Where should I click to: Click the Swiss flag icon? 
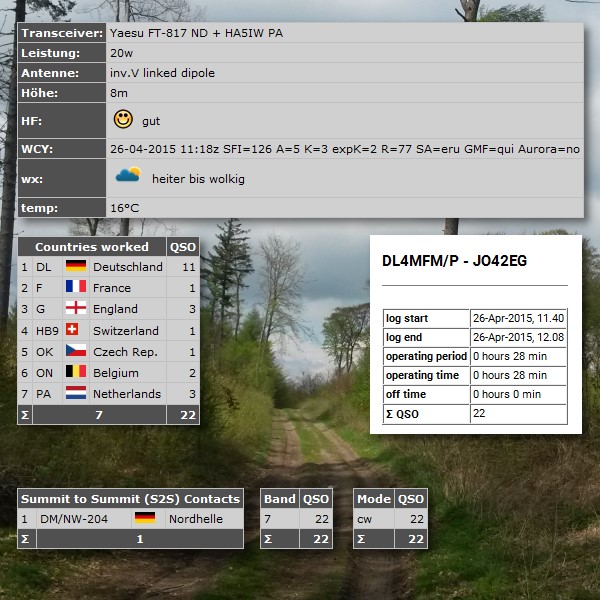click(72, 330)
